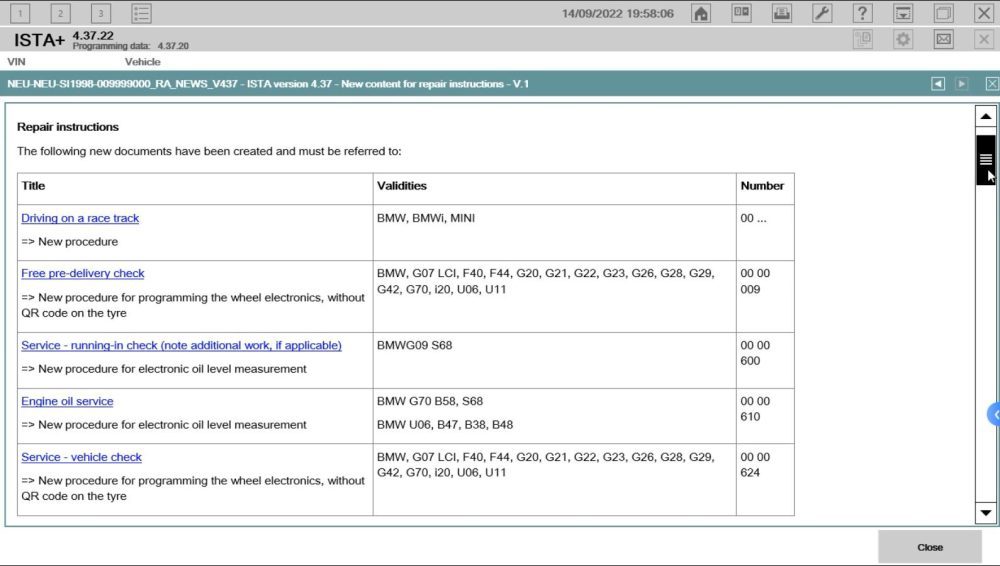The height and width of the screenshot is (566, 1000).
Task: Open Engine oil service link
Action: (67, 401)
